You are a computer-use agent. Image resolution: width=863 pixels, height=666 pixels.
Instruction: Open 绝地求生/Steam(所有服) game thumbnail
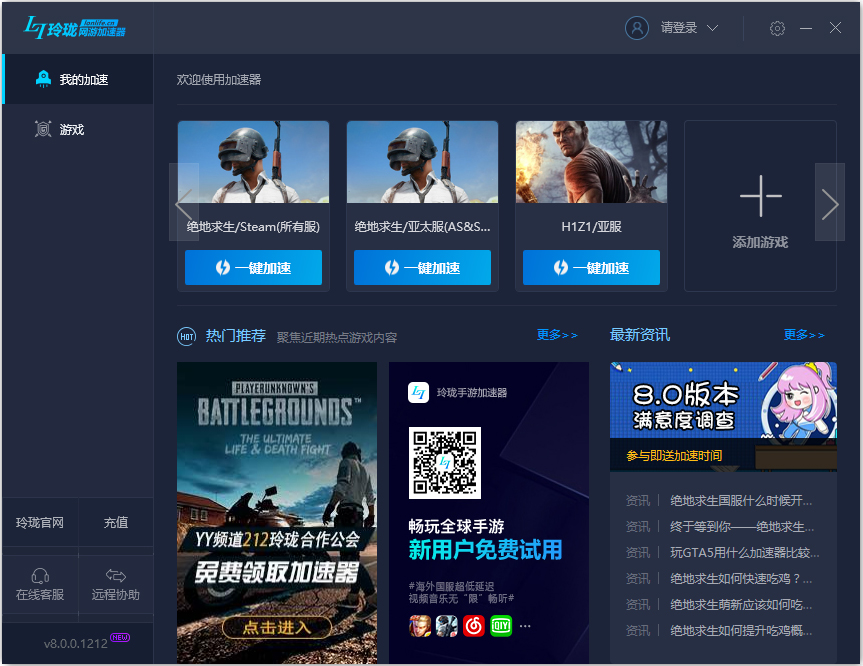point(253,162)
